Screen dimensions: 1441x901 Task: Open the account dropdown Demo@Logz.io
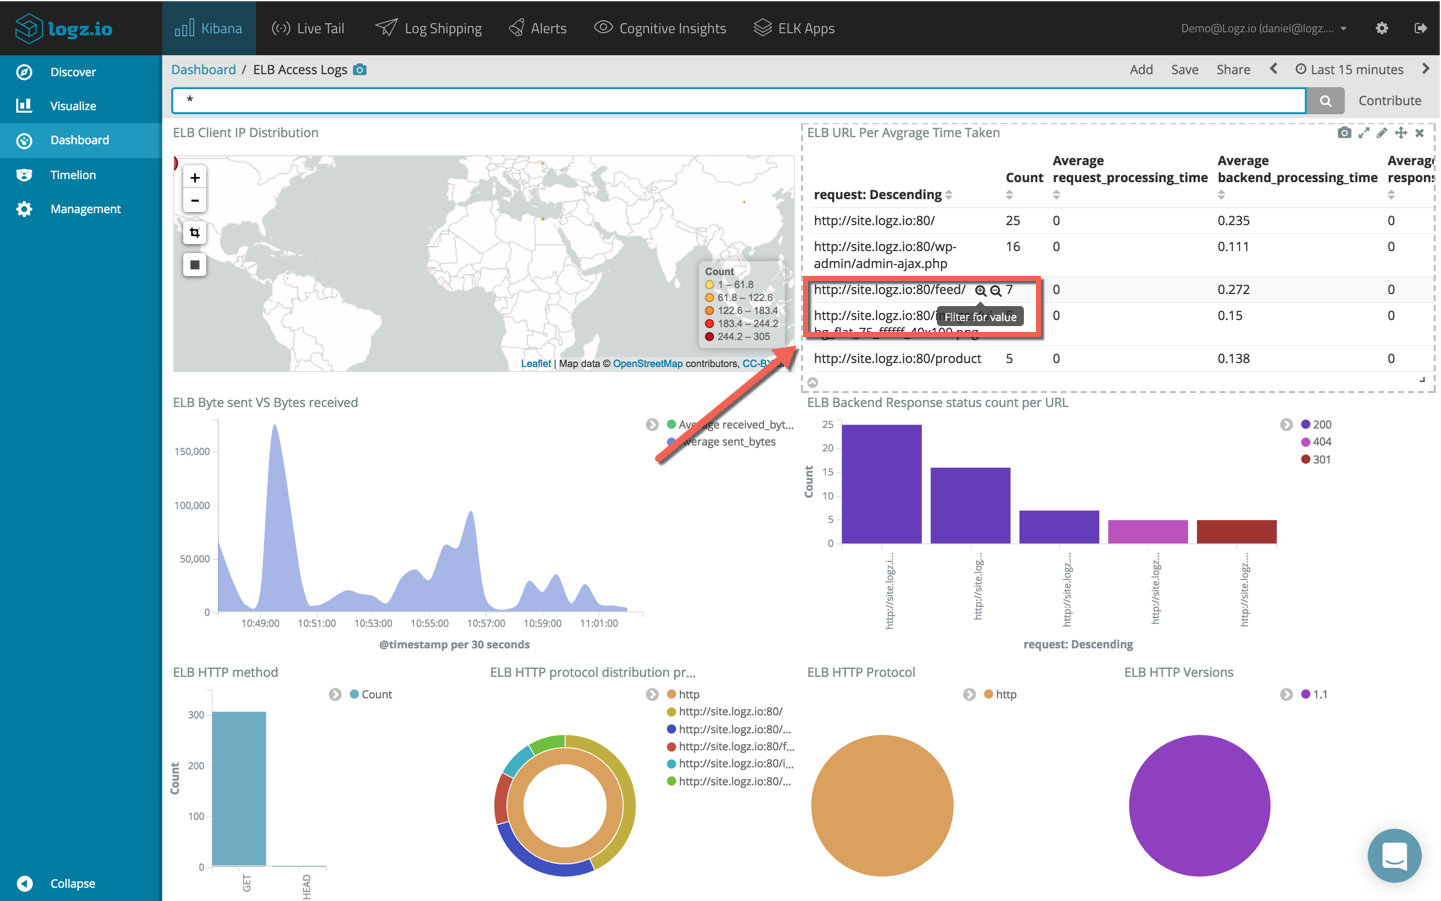[1264, 28]
